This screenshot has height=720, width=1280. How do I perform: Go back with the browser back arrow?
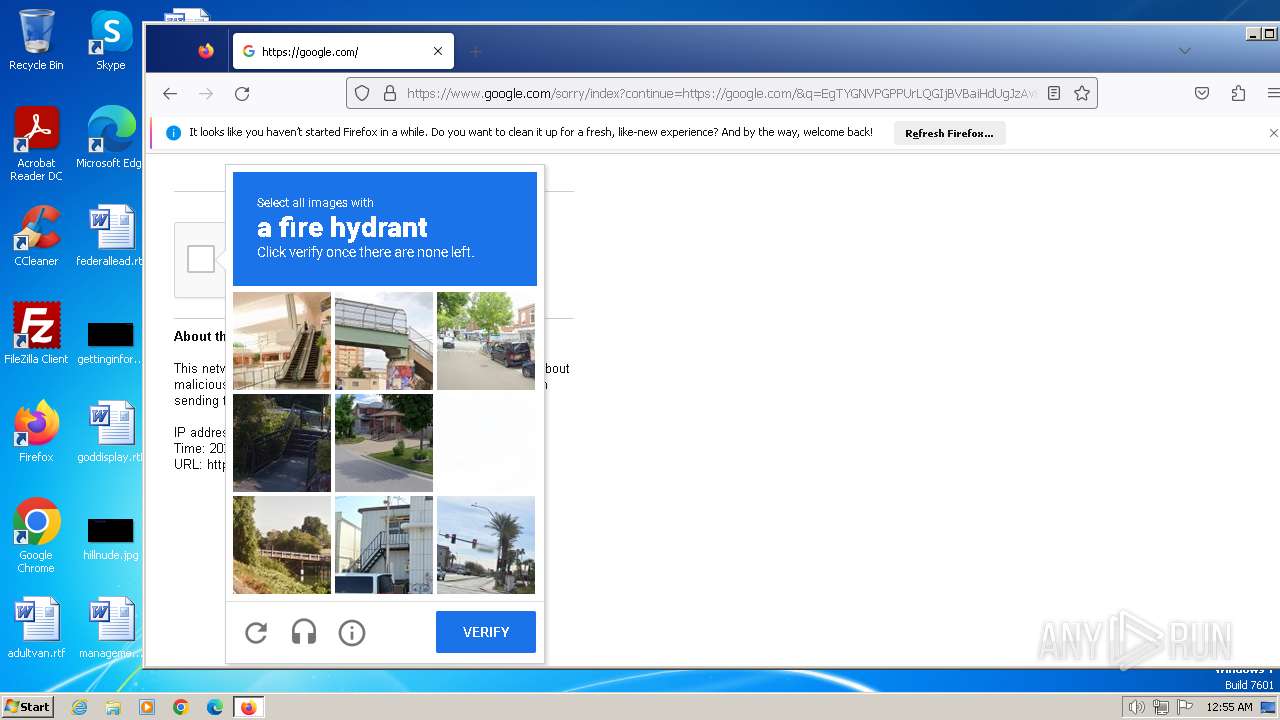pos(170,93)
